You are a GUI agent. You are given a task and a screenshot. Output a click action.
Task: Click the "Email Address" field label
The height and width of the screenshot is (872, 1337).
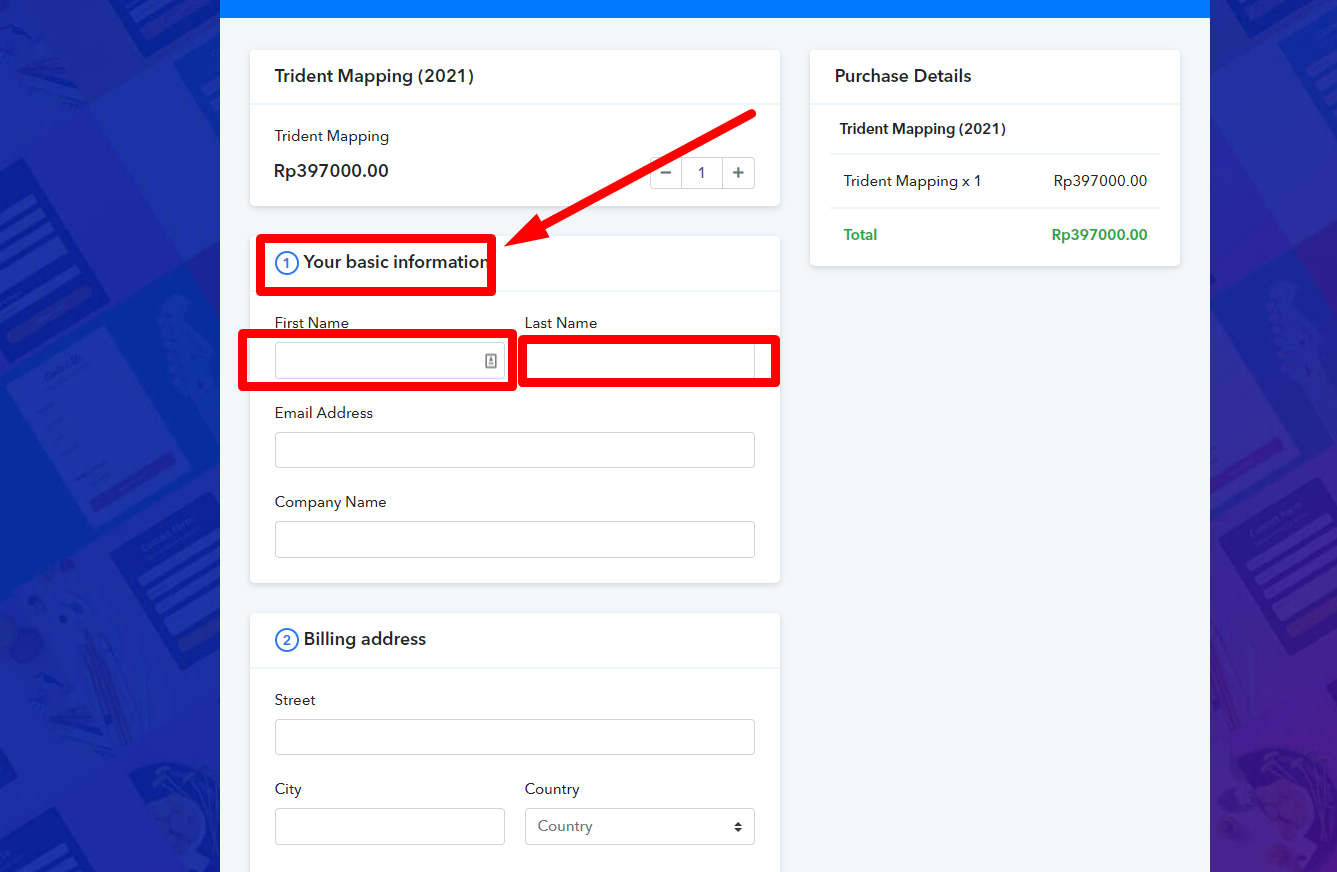point(324,413)
